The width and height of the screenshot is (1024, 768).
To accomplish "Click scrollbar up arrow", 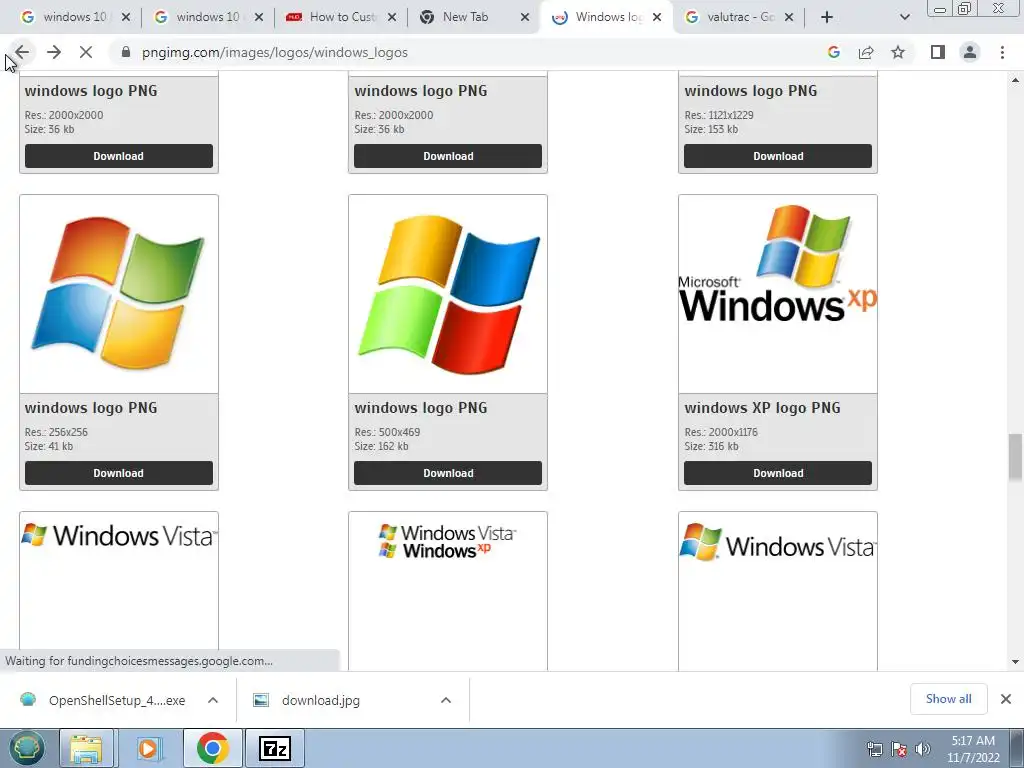I will tap(1015, 80).
